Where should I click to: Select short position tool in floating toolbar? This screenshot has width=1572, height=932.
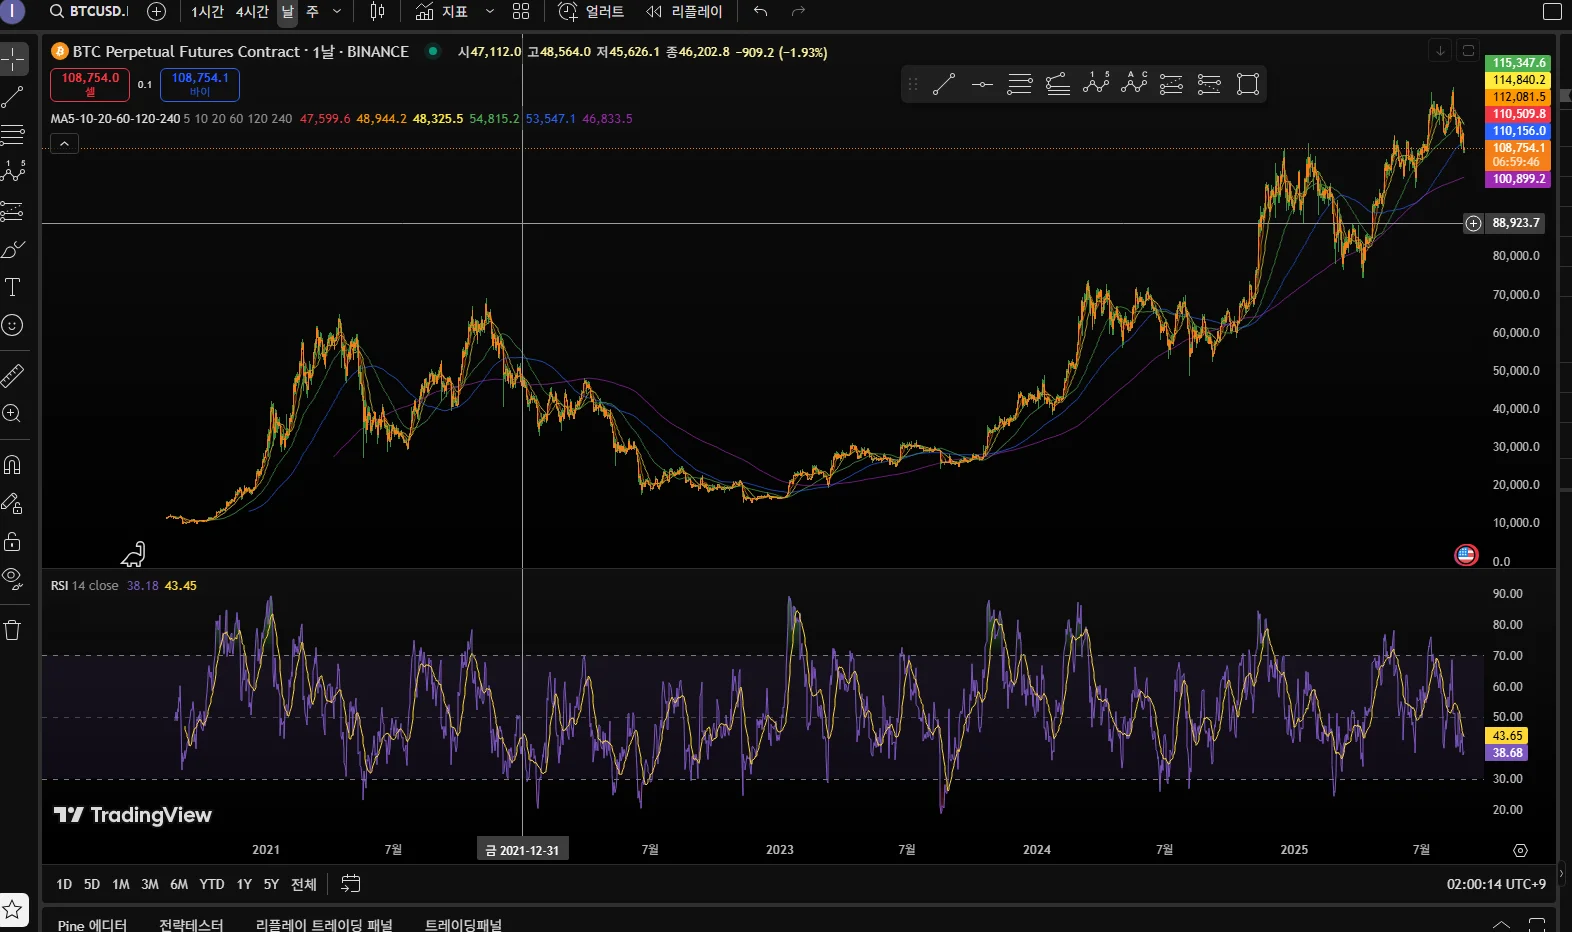[x=1209, y=85]
